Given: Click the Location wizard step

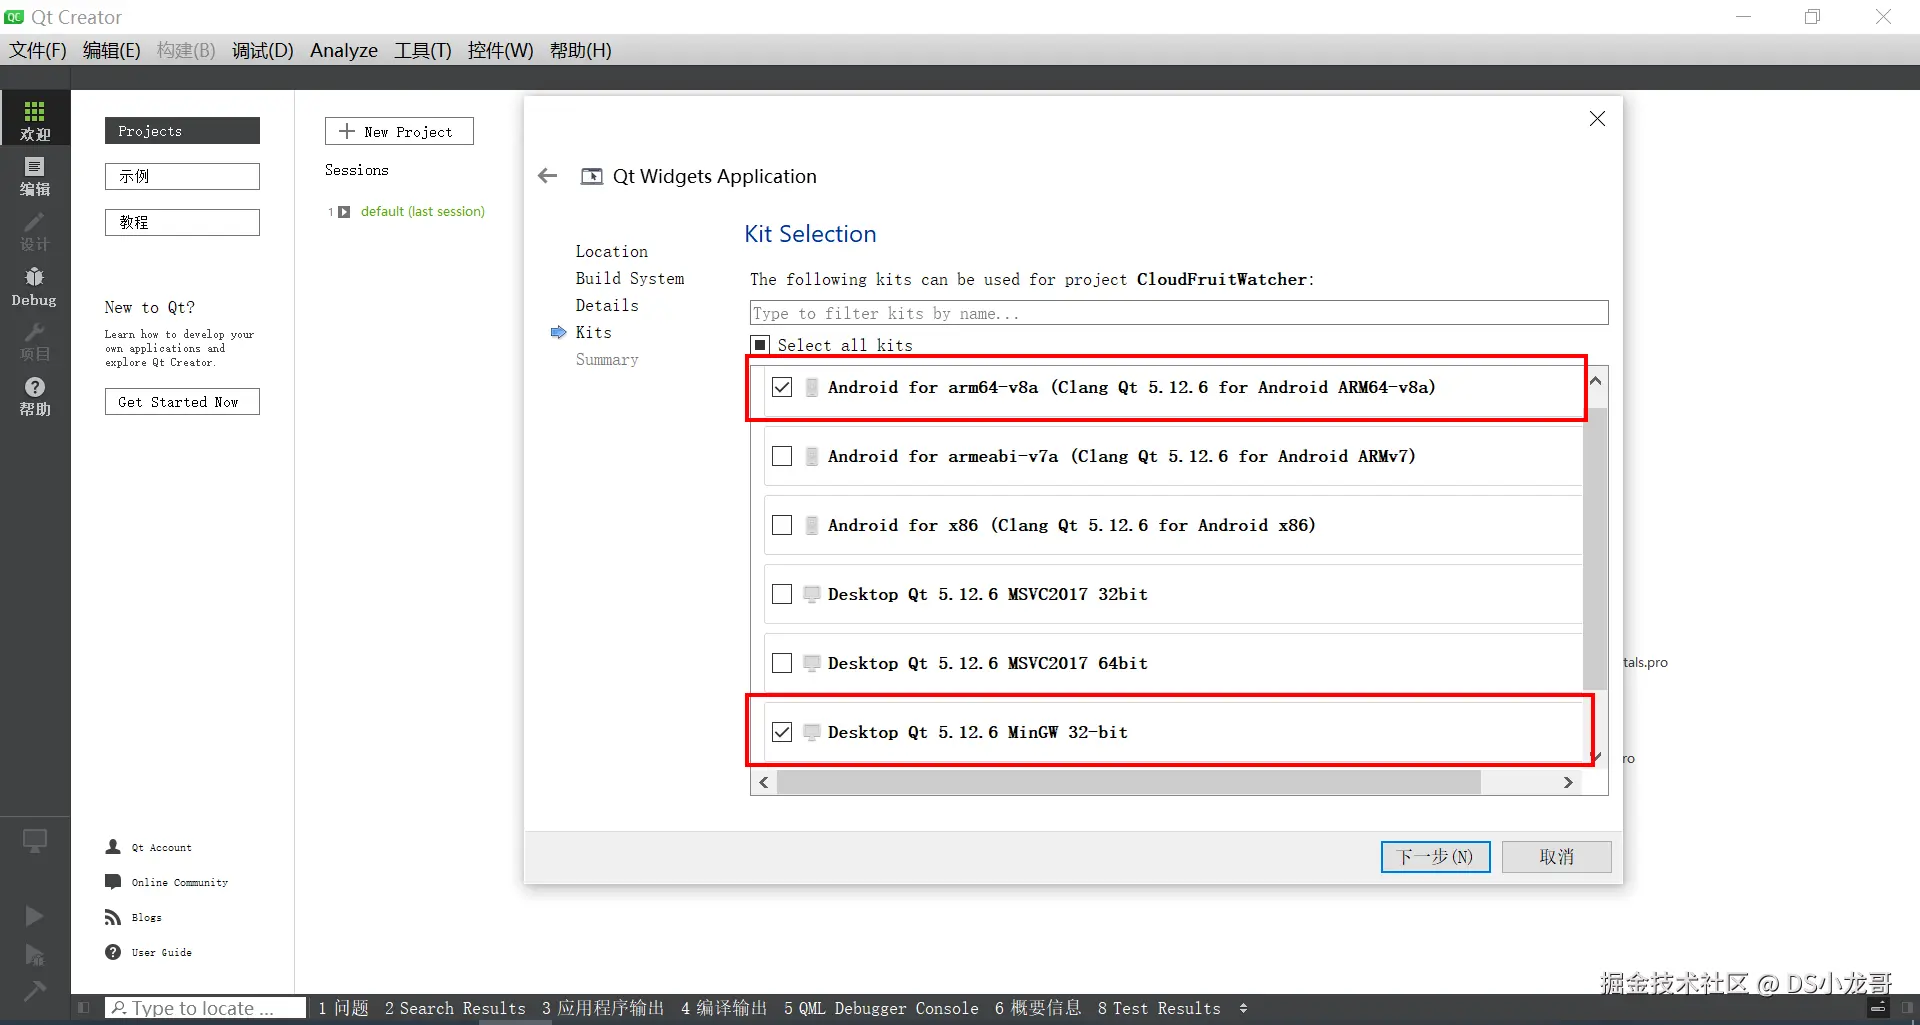Looking at the screenshot, I should (611, 252).
